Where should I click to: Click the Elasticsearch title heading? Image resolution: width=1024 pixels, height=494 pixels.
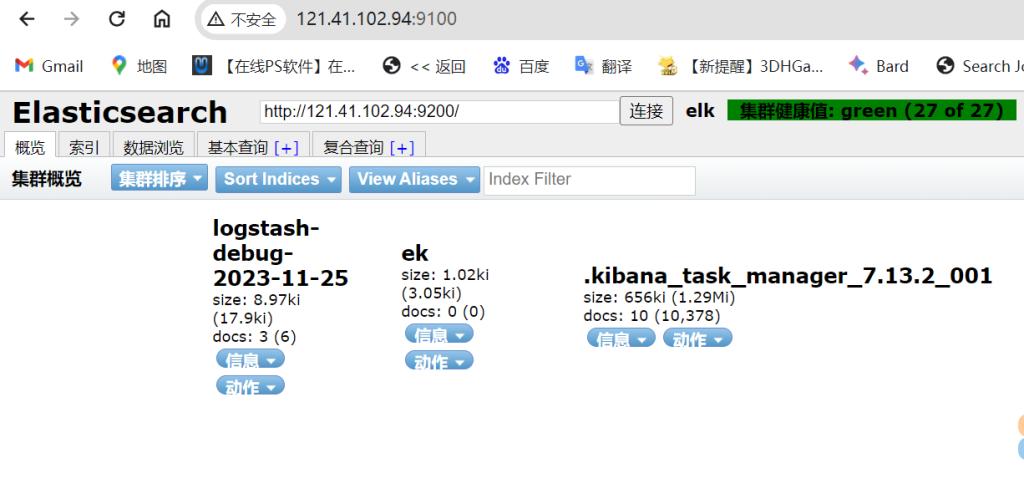tap(120, 112)
